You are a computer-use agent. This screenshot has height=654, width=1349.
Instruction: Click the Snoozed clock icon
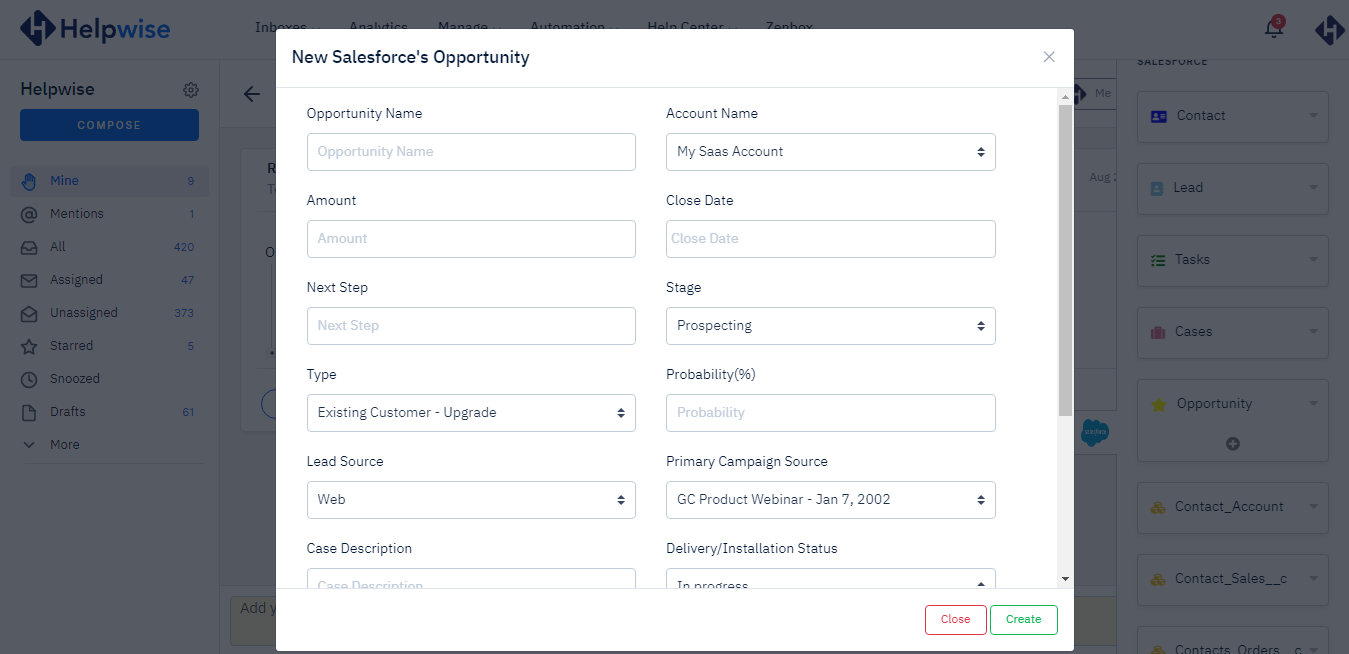coord(31,379)
